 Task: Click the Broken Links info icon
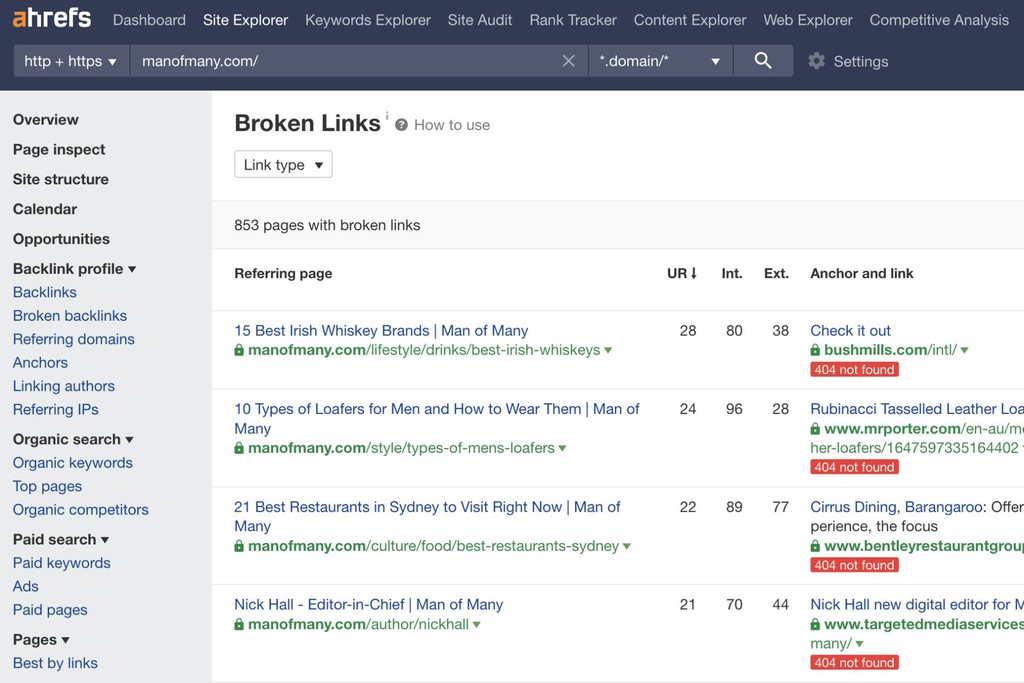coord(387,116)
